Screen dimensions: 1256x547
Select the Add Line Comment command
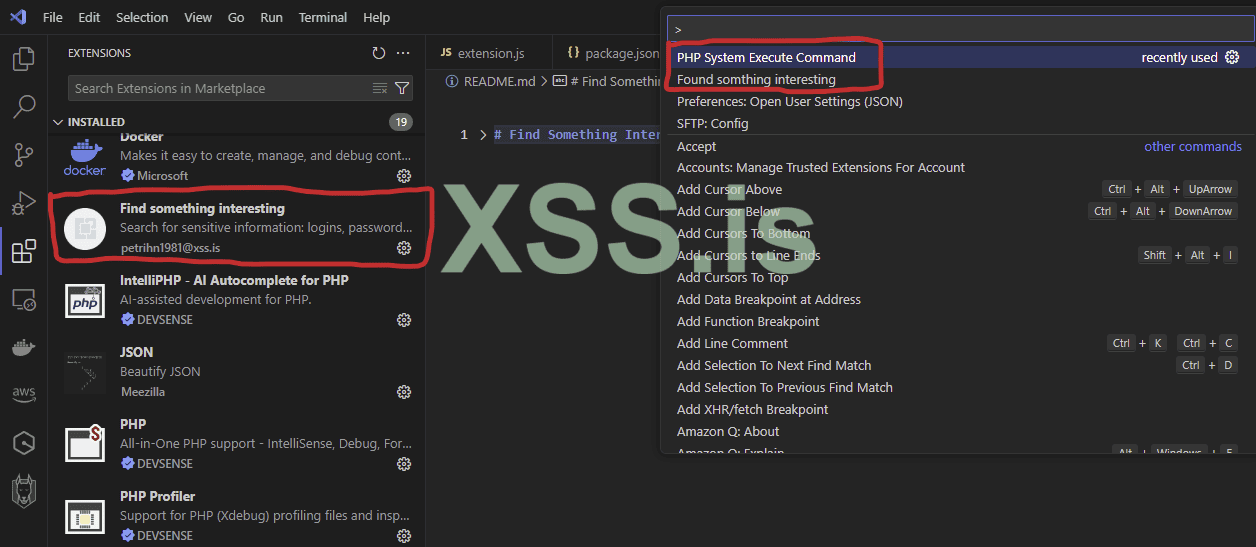(960, 343)
